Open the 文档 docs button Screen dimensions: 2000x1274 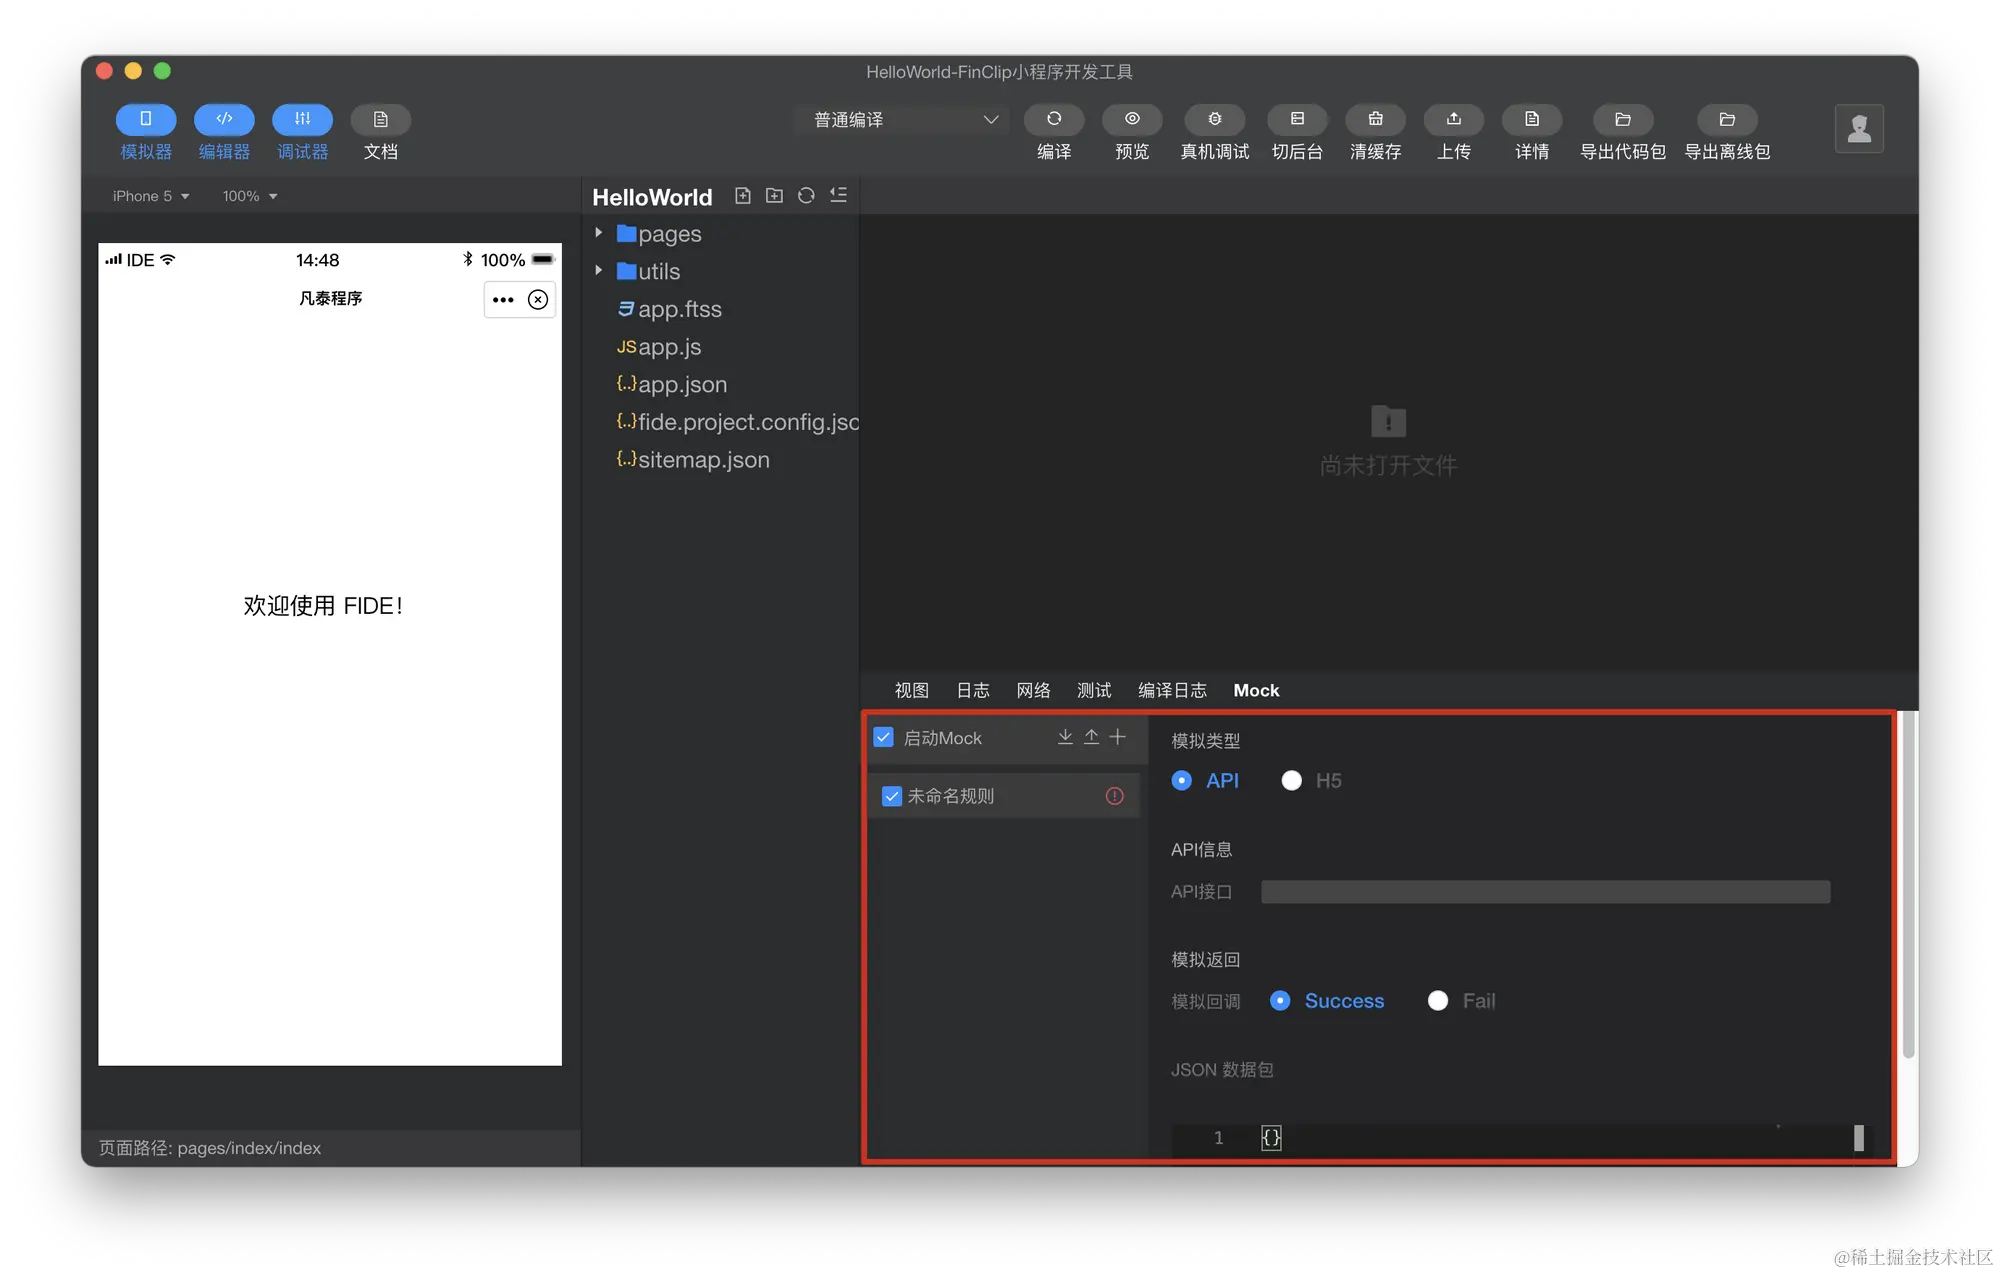click(x=380, y=119)
